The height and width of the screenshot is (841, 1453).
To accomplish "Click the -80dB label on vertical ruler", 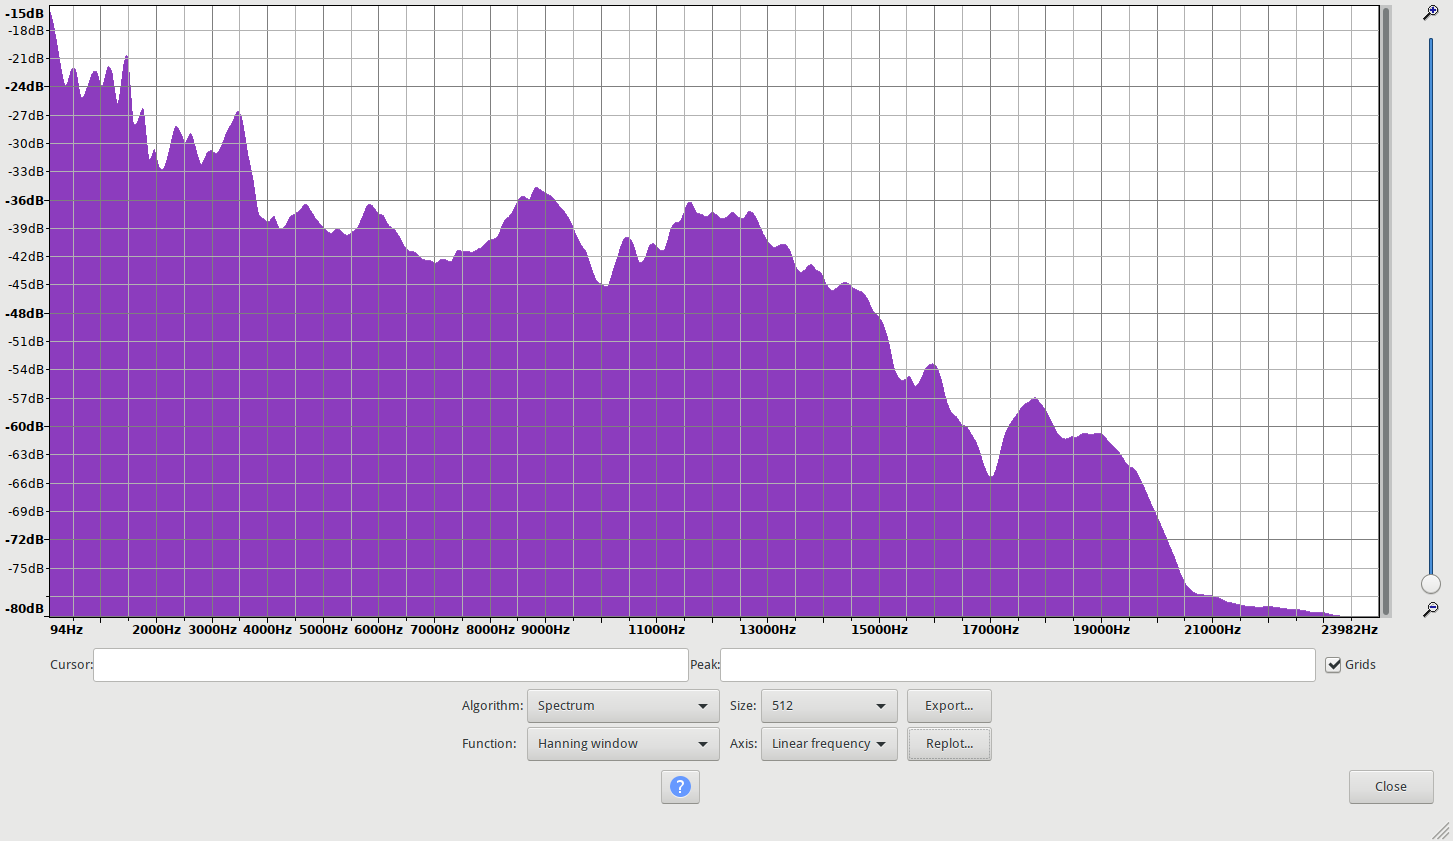I will (25, 609).
